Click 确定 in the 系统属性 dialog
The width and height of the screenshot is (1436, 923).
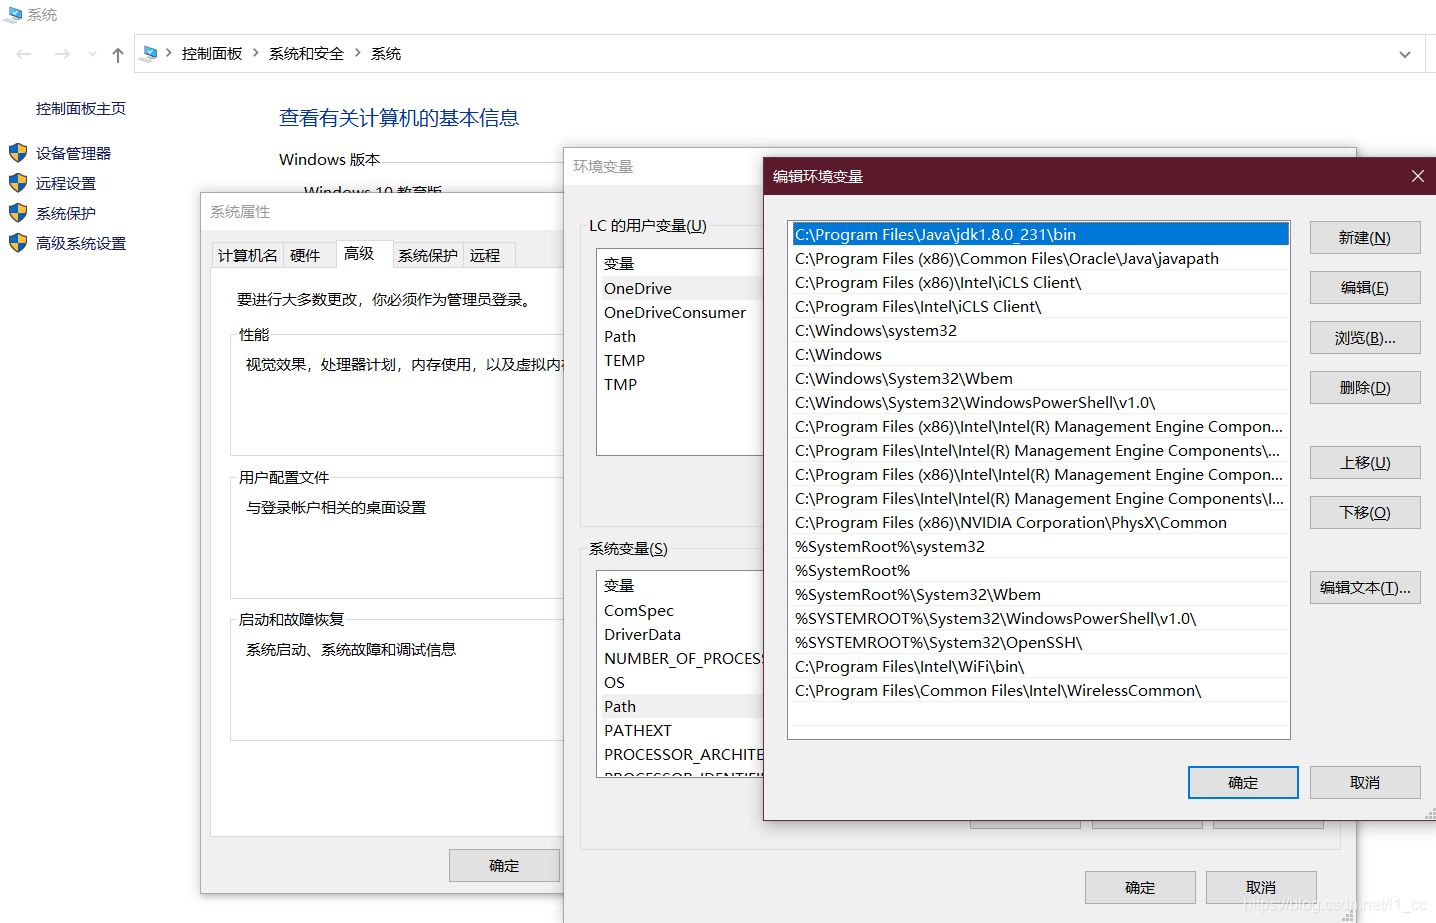[x=504, y=866]
